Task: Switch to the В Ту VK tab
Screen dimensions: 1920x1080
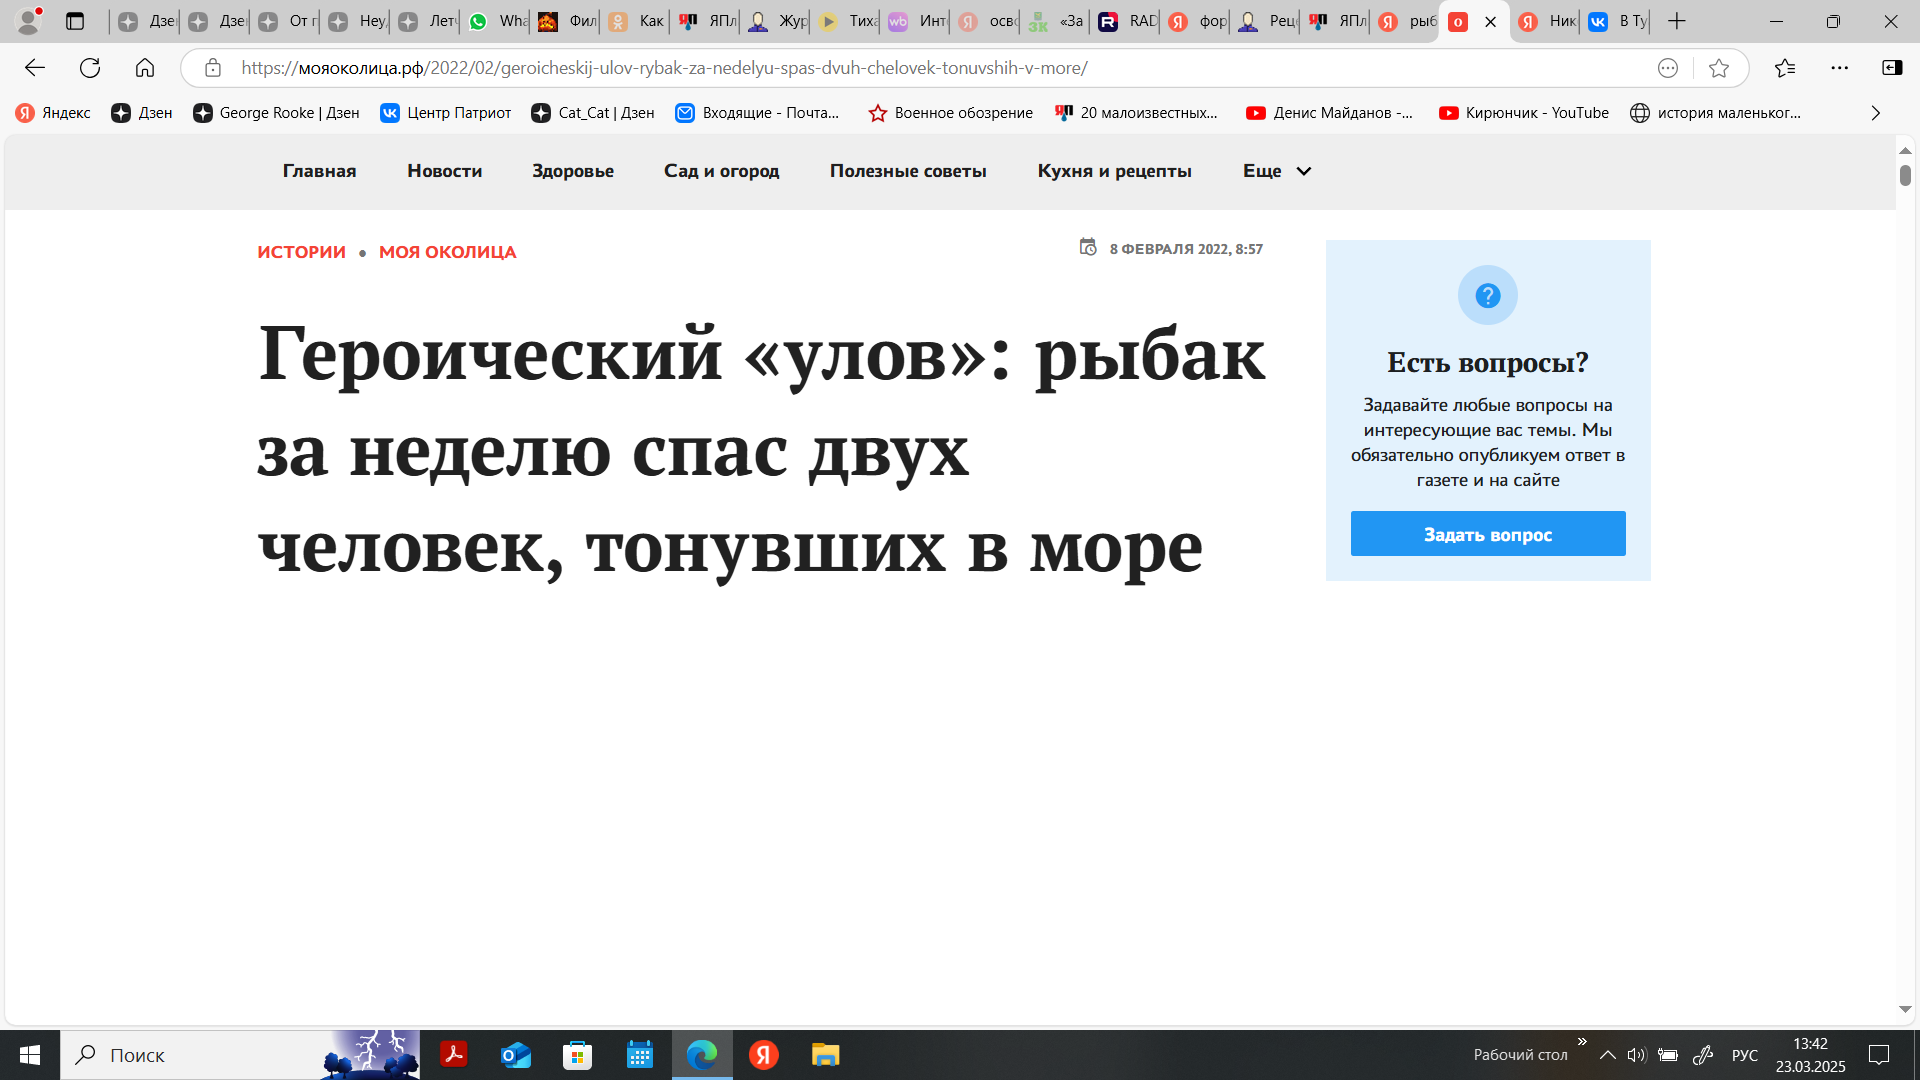Action: pos(1617,21)
